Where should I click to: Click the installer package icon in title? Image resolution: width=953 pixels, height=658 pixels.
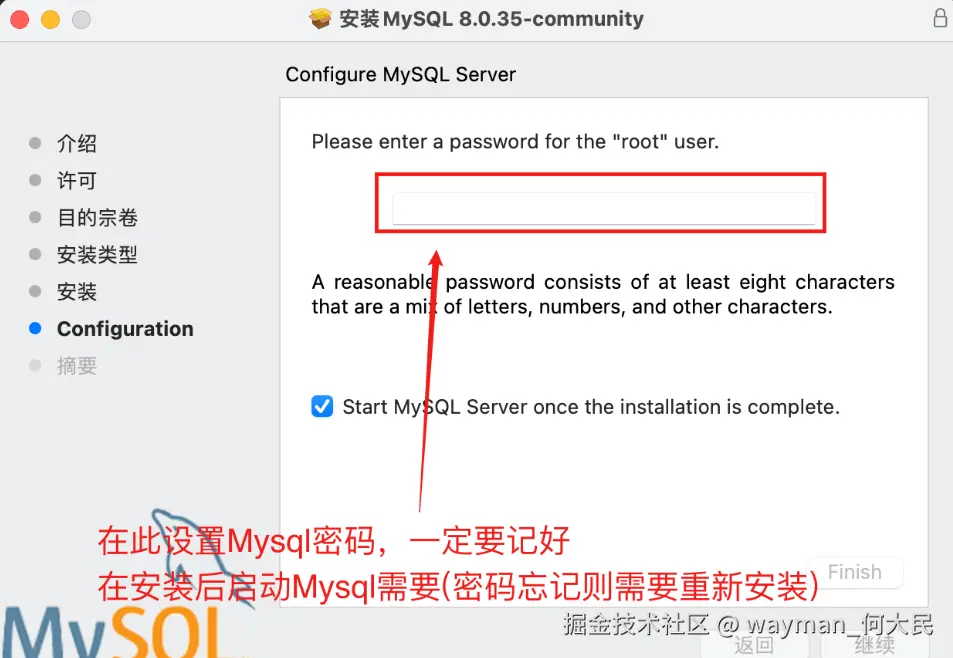(x=320, y=19)
